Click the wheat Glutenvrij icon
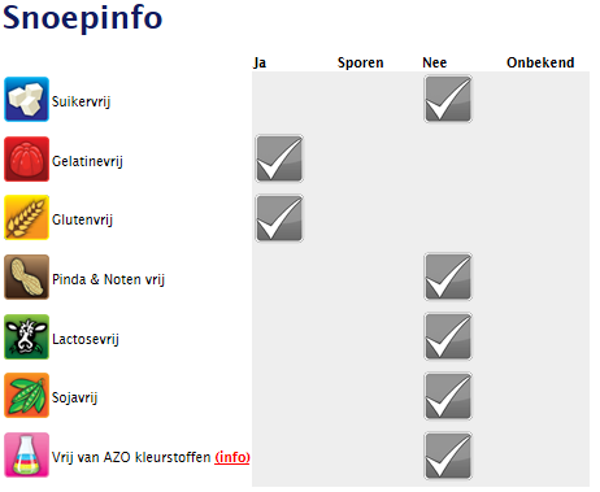The width and height of the screenshot is (600, 492). (x=27, y=218)
